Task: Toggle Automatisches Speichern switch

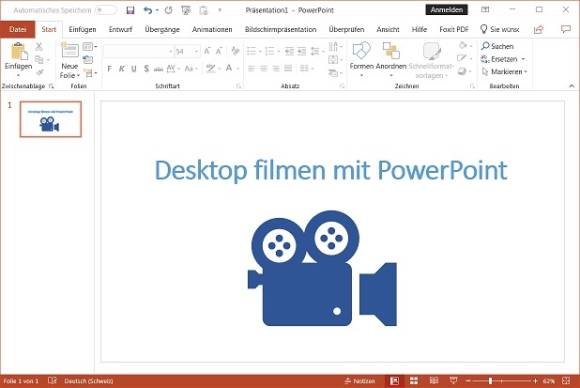Action: tap(105, 10)
